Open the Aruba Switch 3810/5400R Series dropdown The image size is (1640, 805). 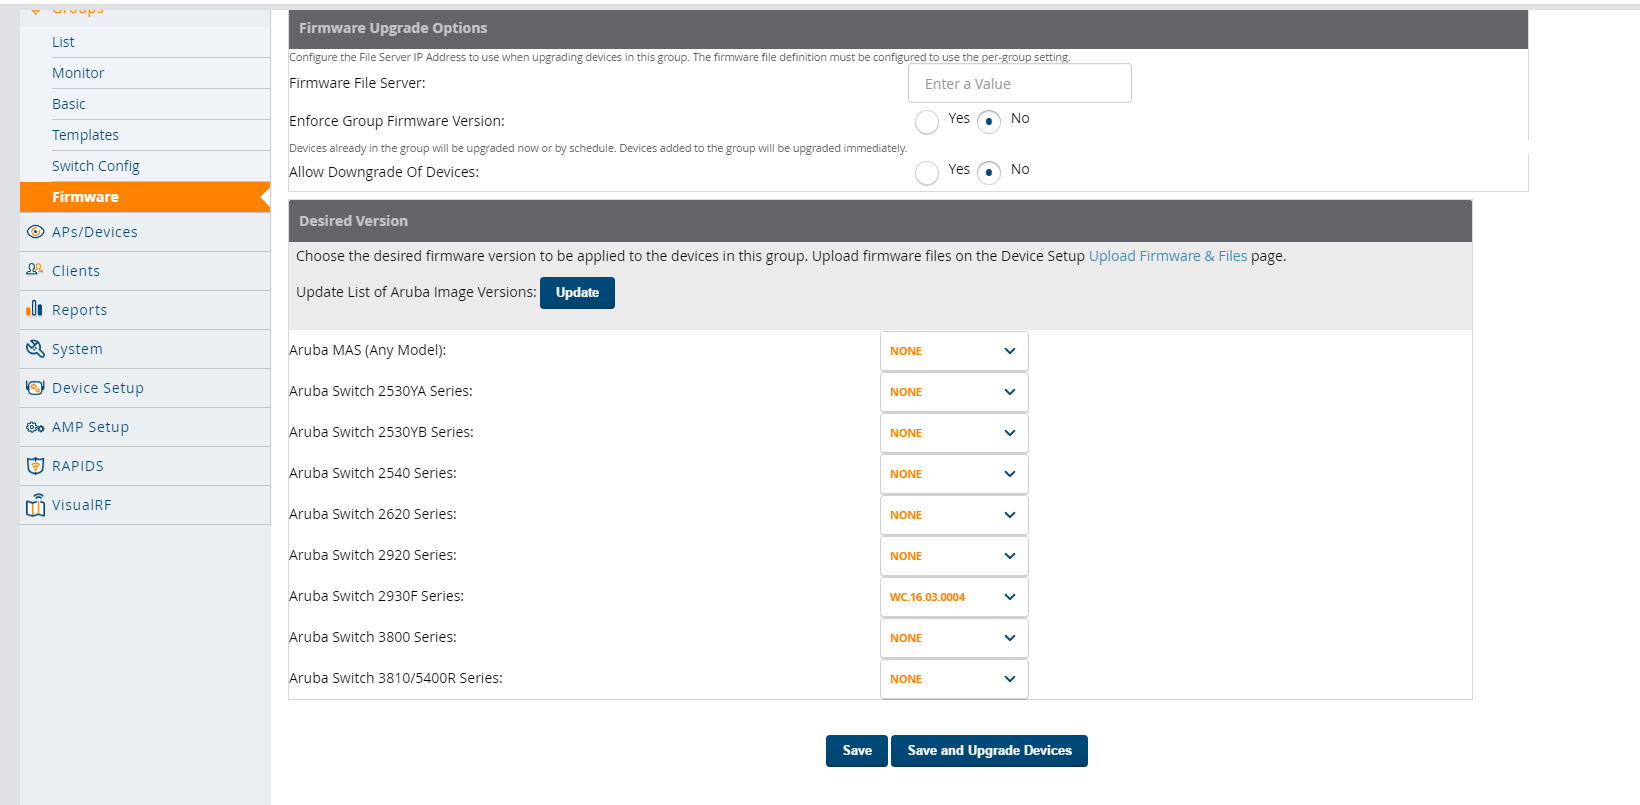tap(954, 679)
